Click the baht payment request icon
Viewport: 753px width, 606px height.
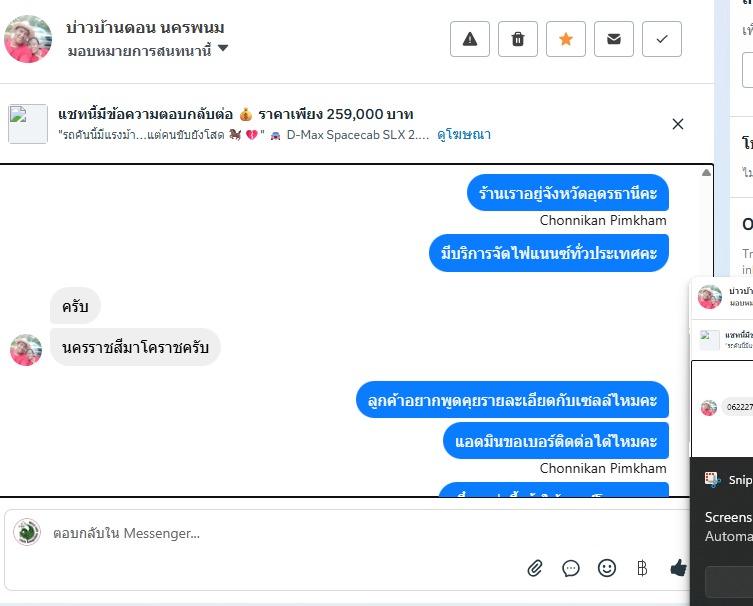[642, 569]
